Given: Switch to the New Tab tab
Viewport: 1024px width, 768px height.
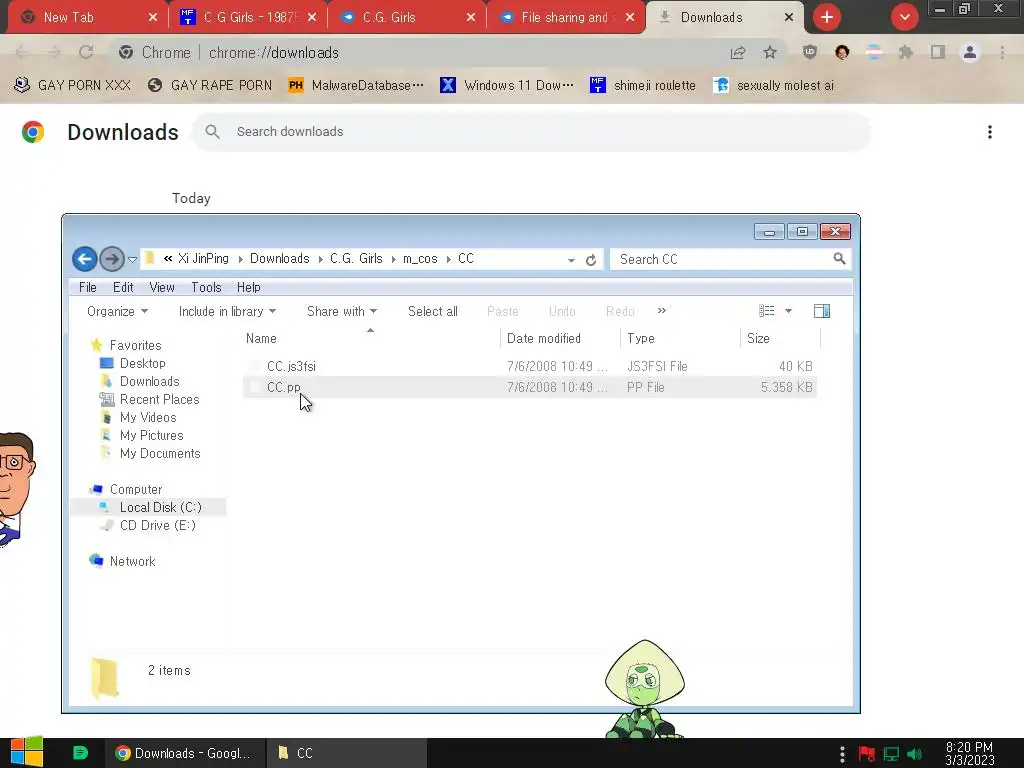Looking at the screenshot, I should [x=85, y=18].
